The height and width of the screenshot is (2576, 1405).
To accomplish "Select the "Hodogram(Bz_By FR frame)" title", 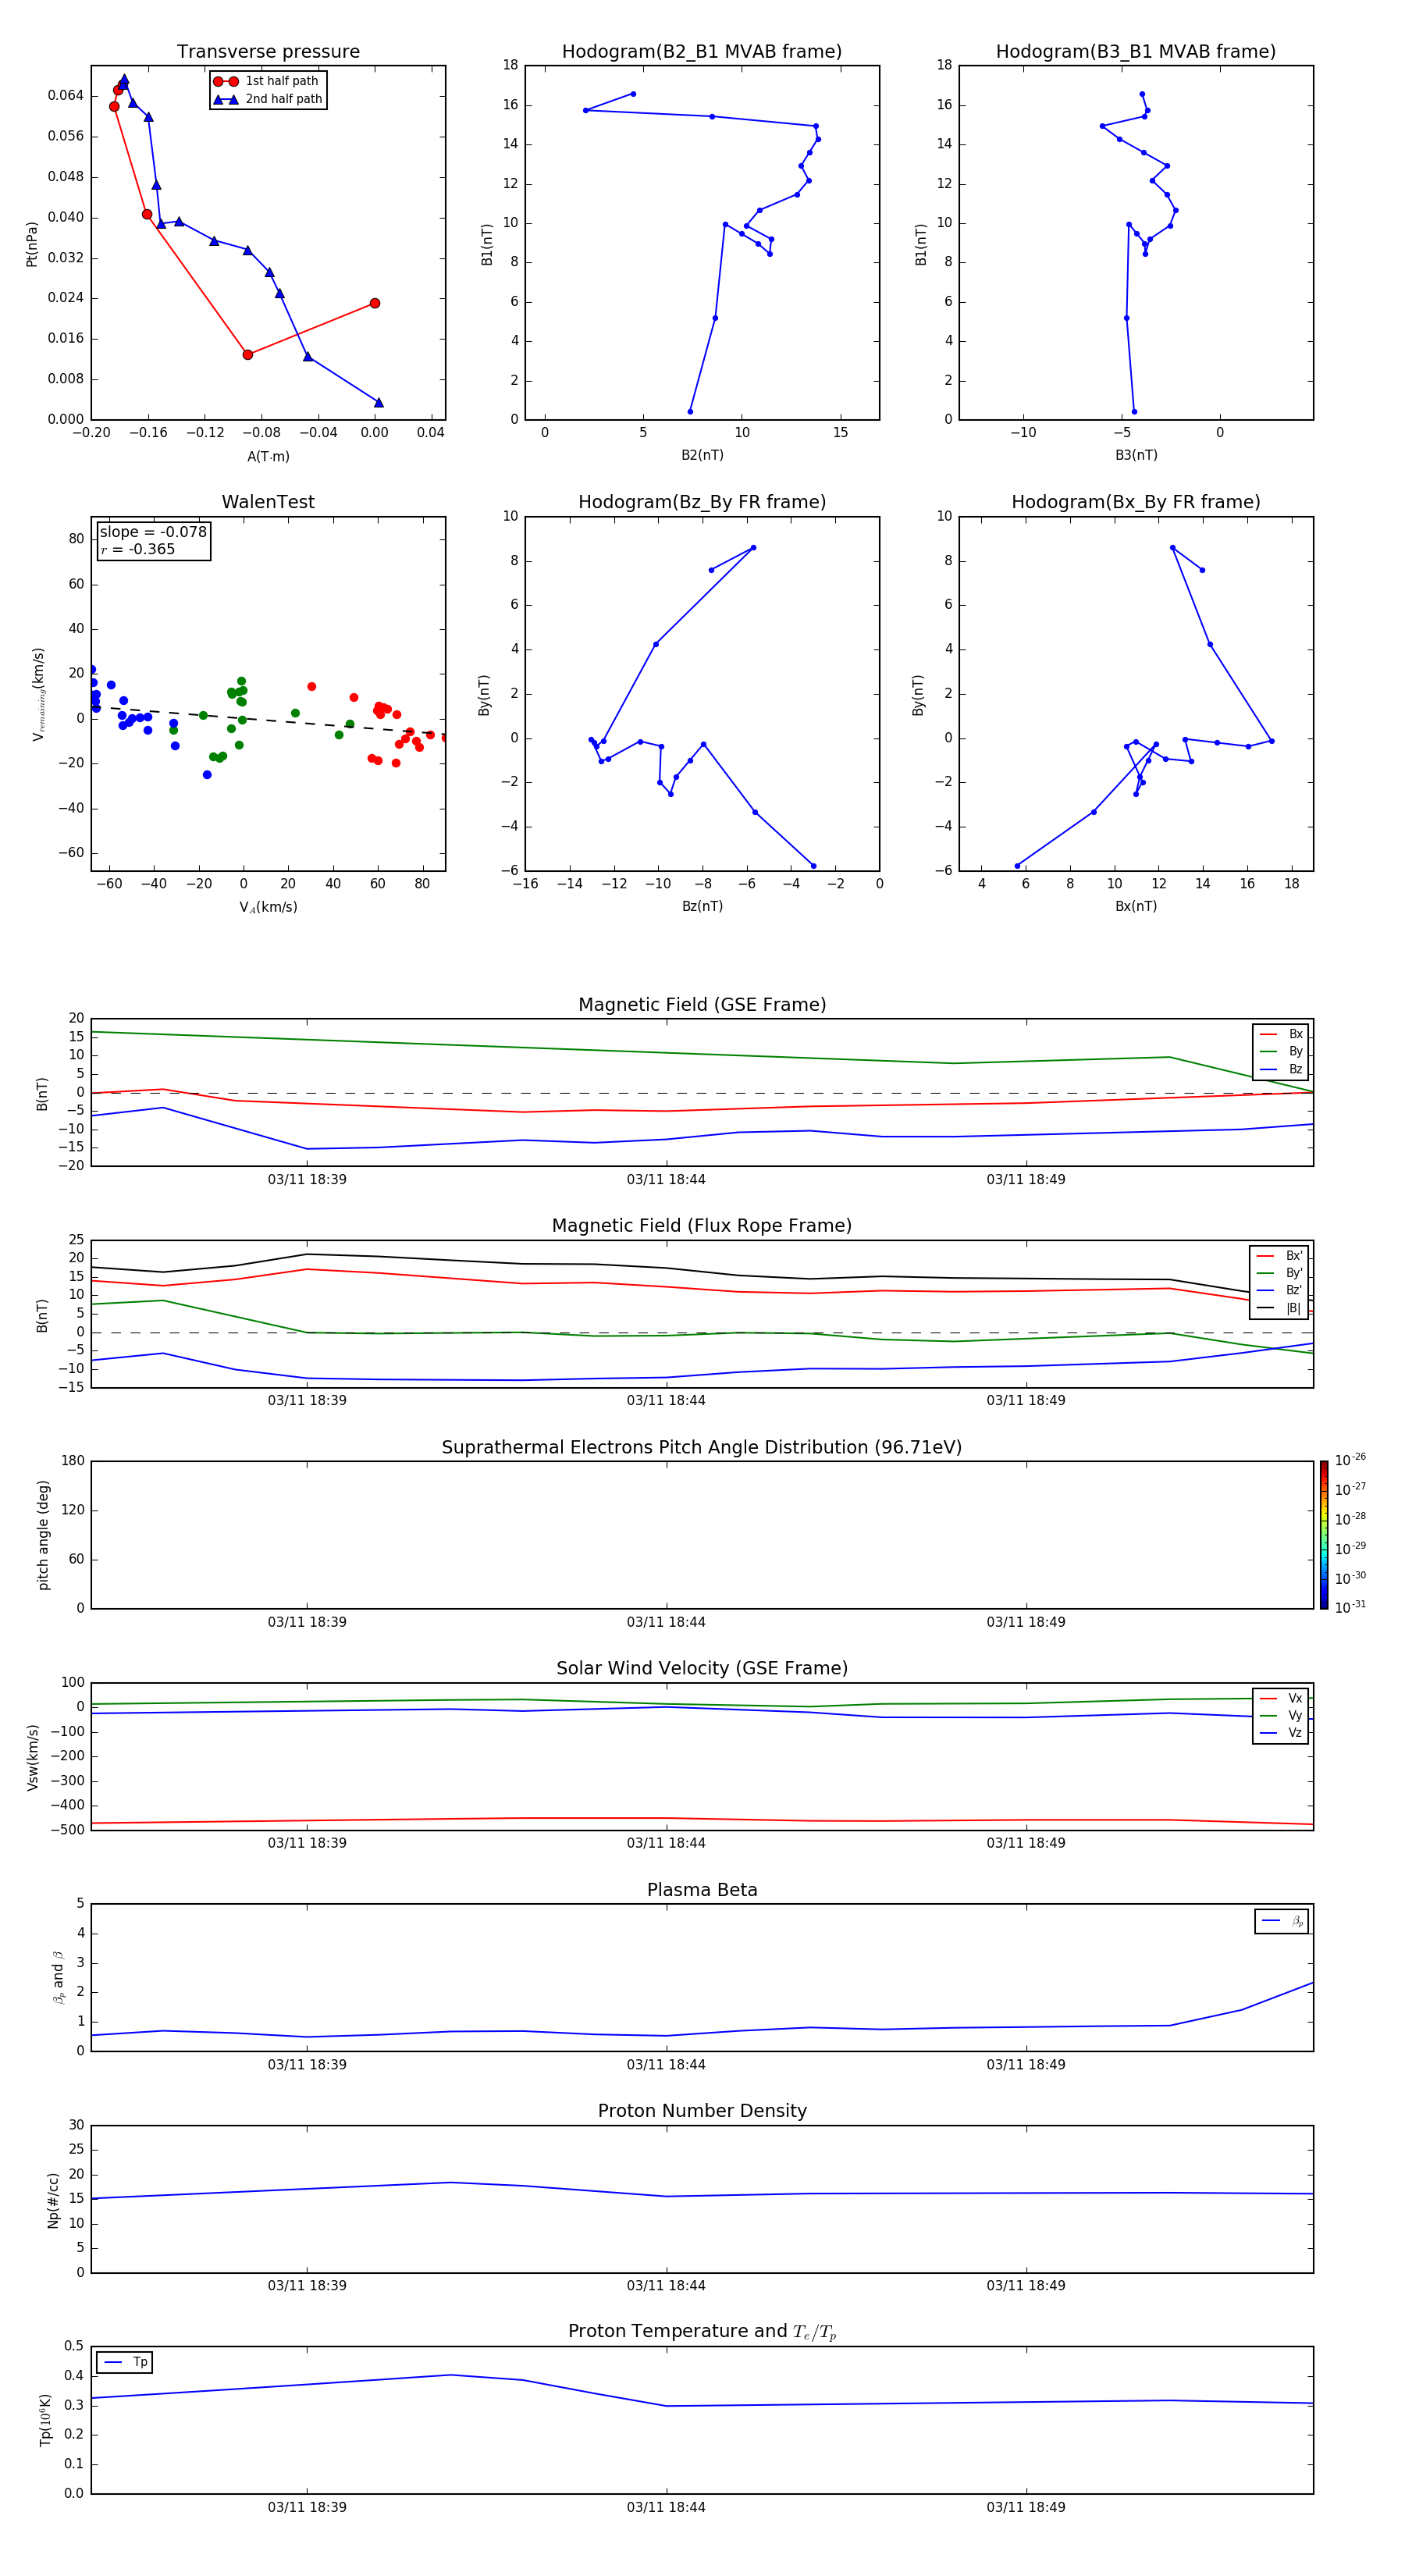I will [x=702, y=502].
